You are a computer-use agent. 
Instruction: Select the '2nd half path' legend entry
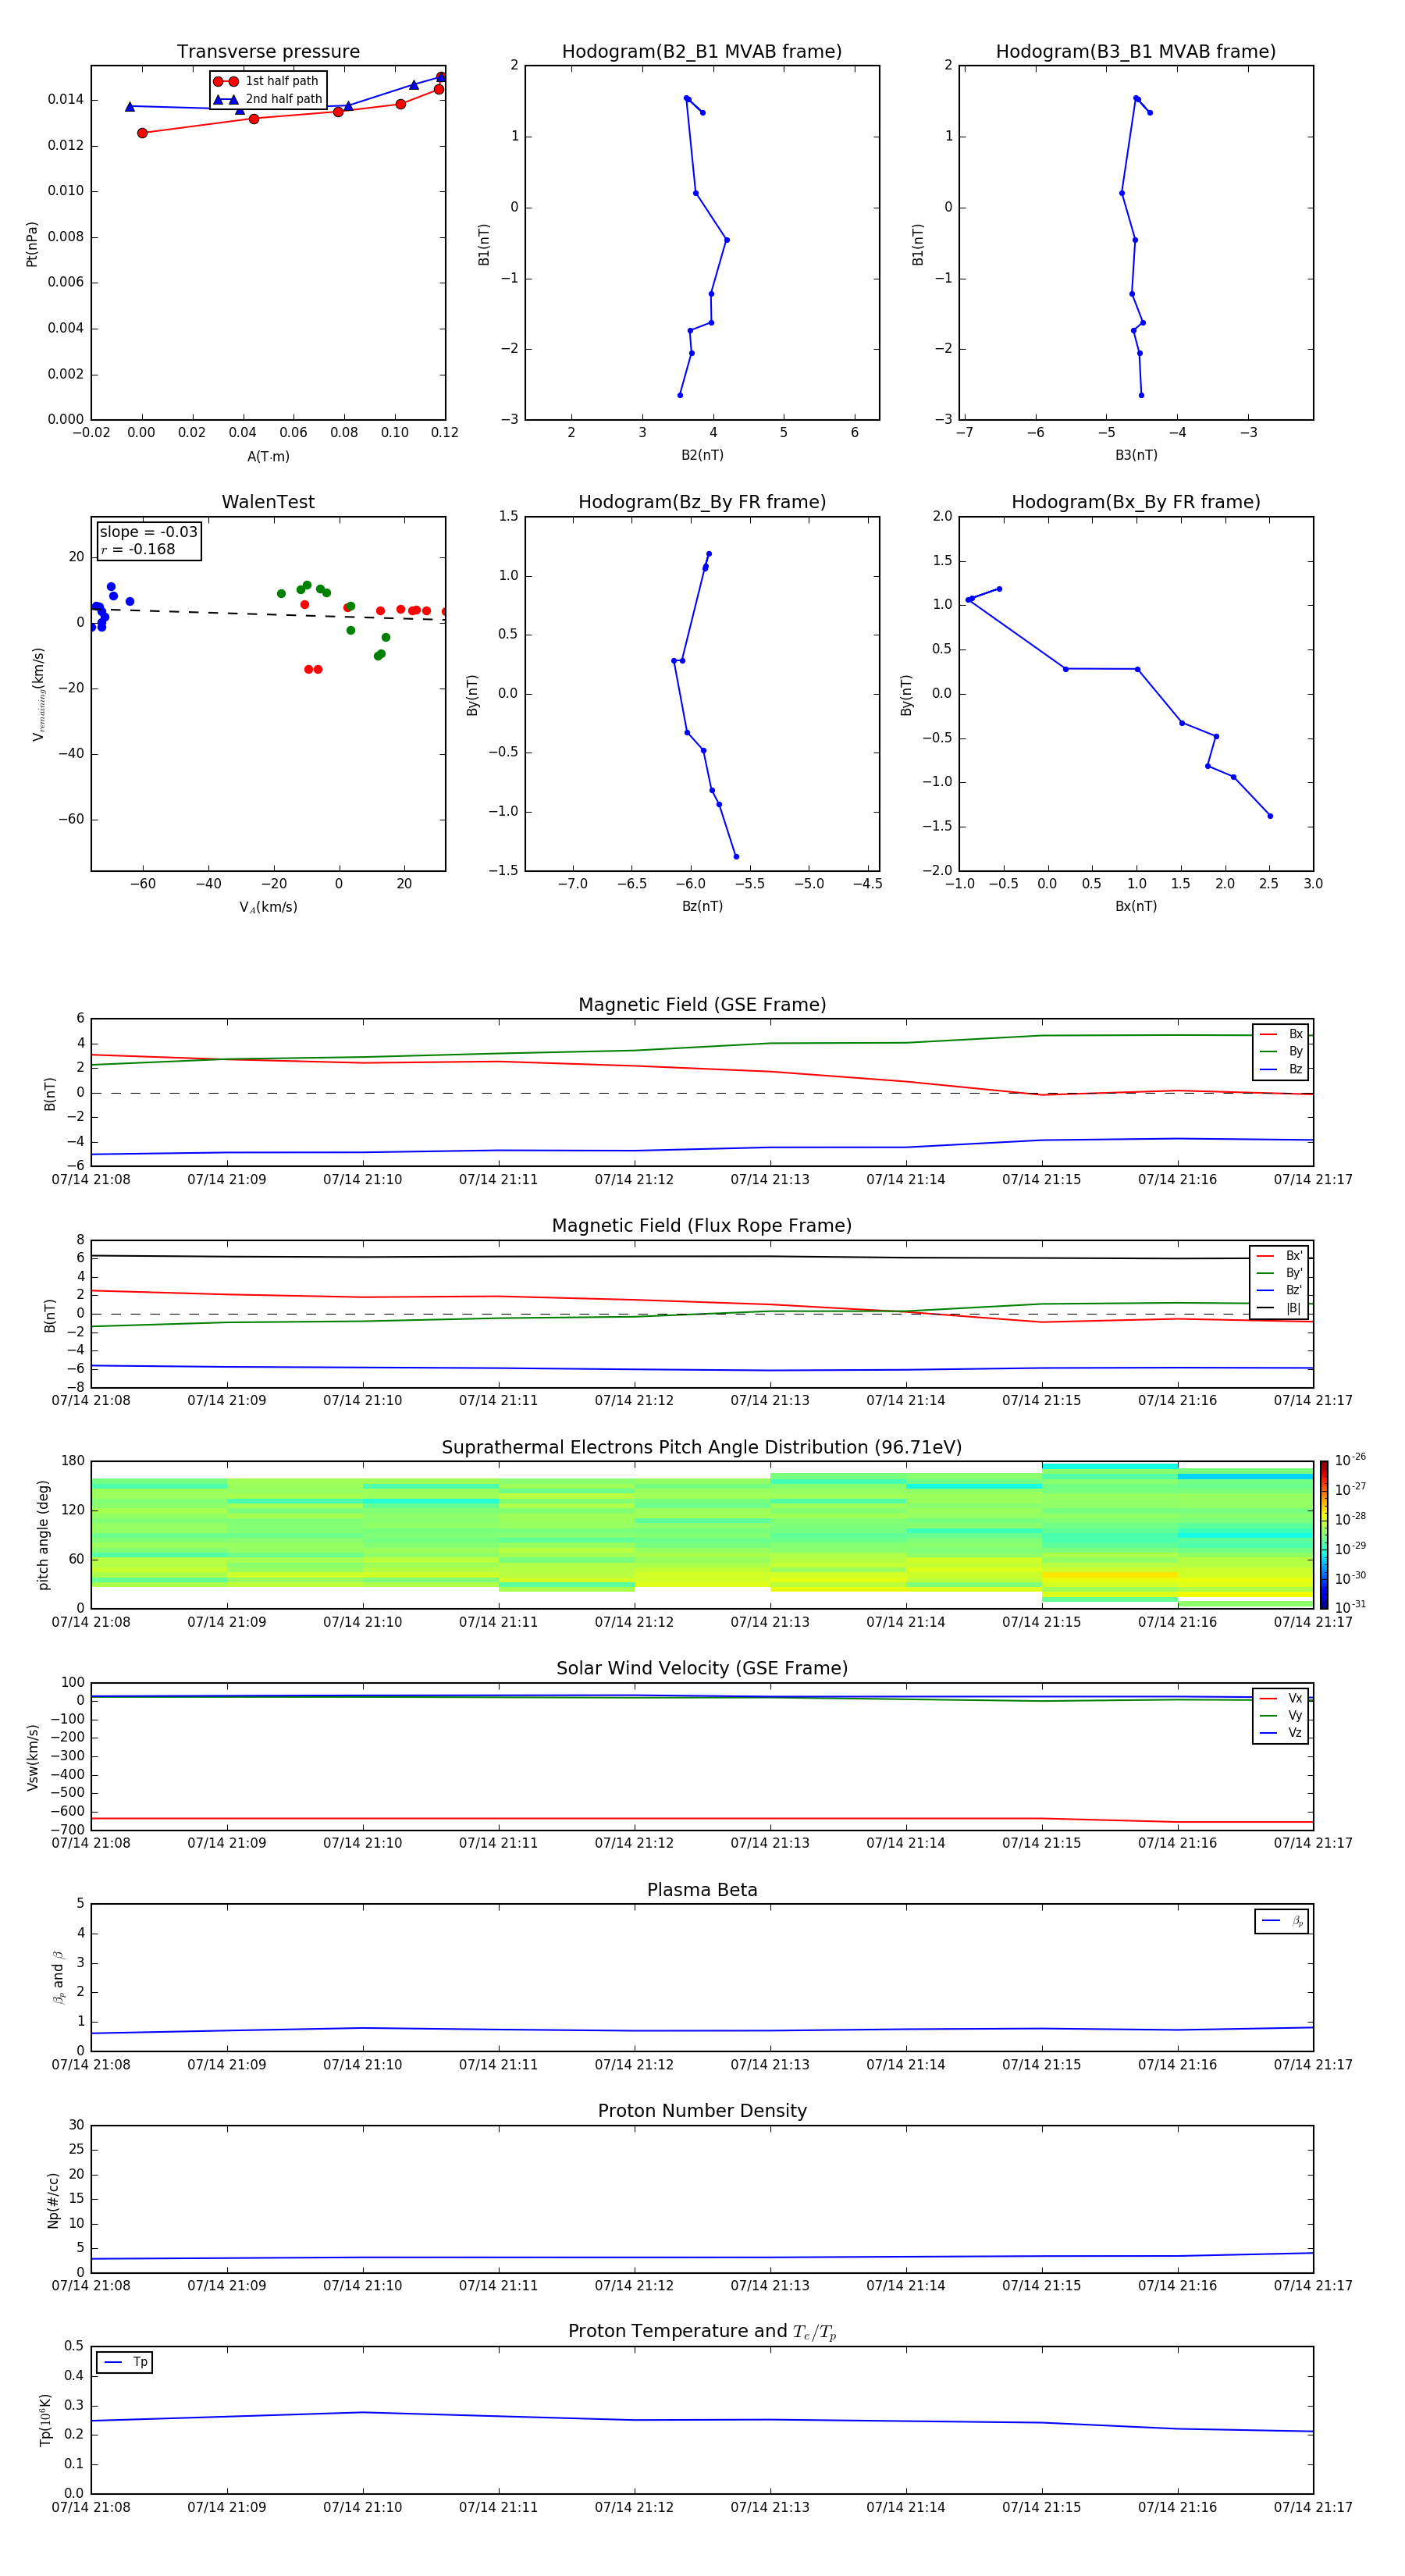point(268,99)
